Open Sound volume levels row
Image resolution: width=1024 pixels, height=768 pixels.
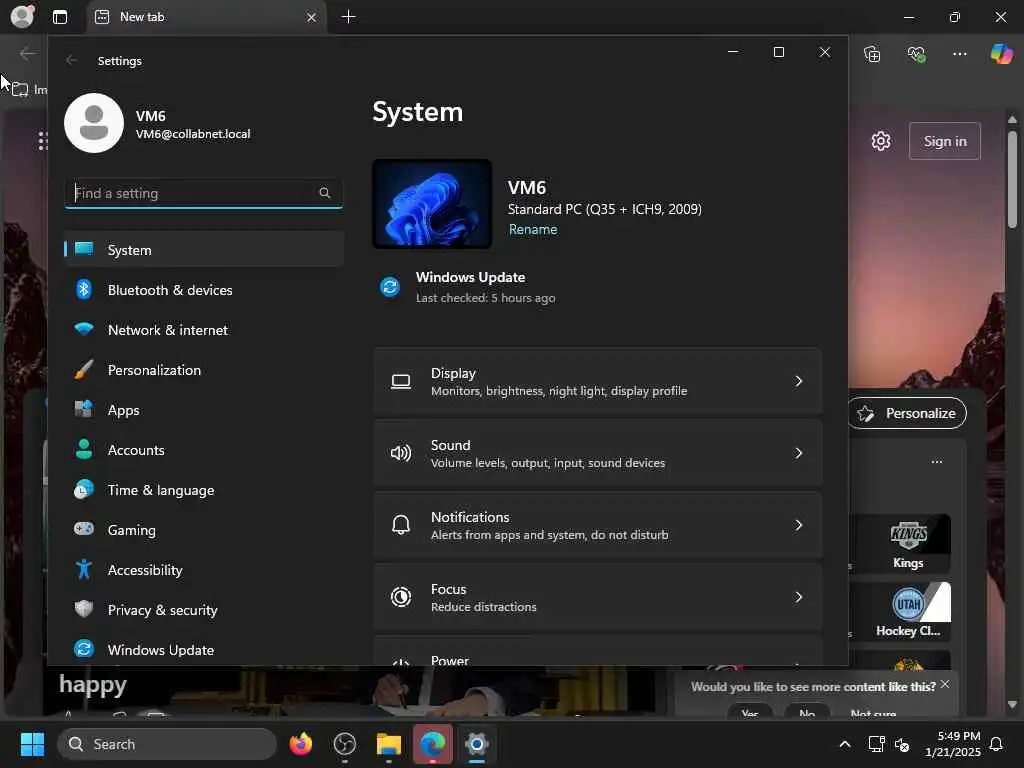pyautogui.click(x=598, y=453)
